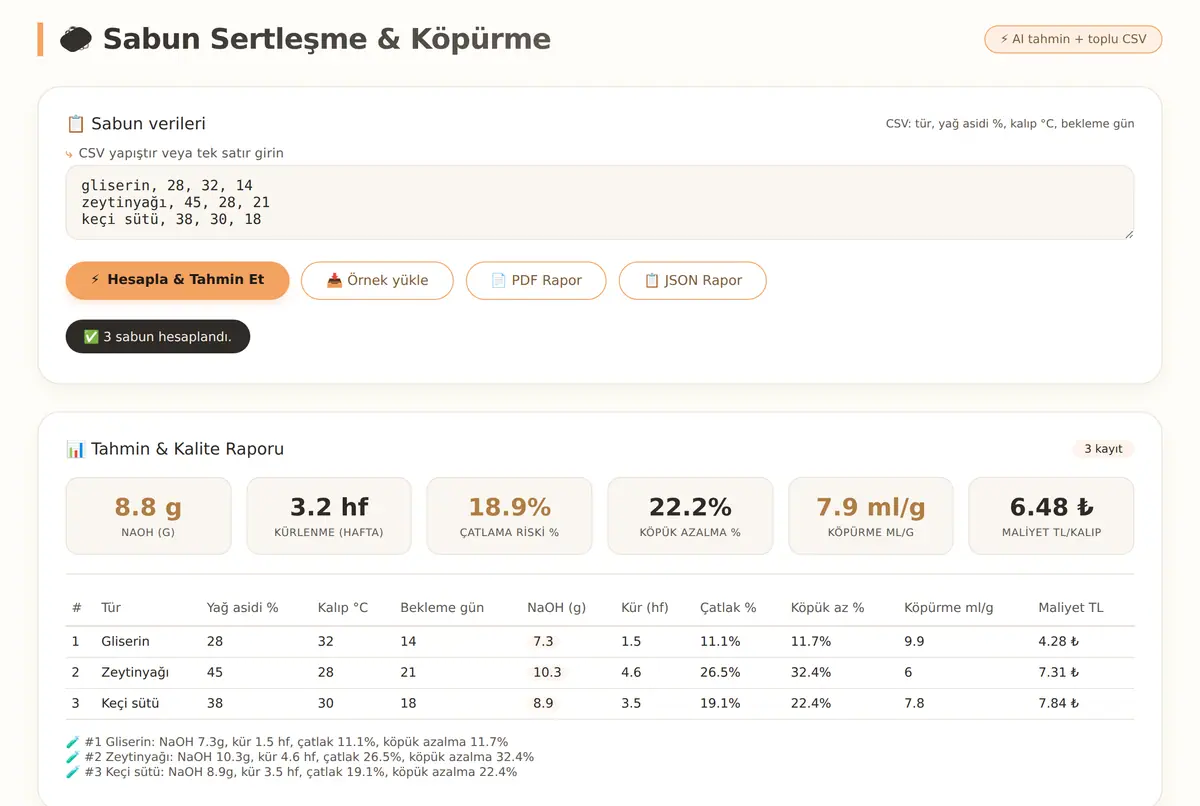The height and width of the screenshot is (806, 1200).
Task: Click NaOH value 10.3 in the table
Action: click(547, 672)
